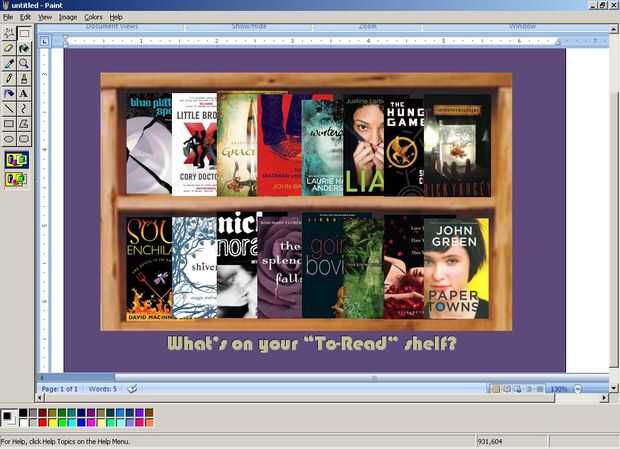Select the Pick Color eyedropper tool
Screen dimensions: 620x450
(x=9, y=63)
